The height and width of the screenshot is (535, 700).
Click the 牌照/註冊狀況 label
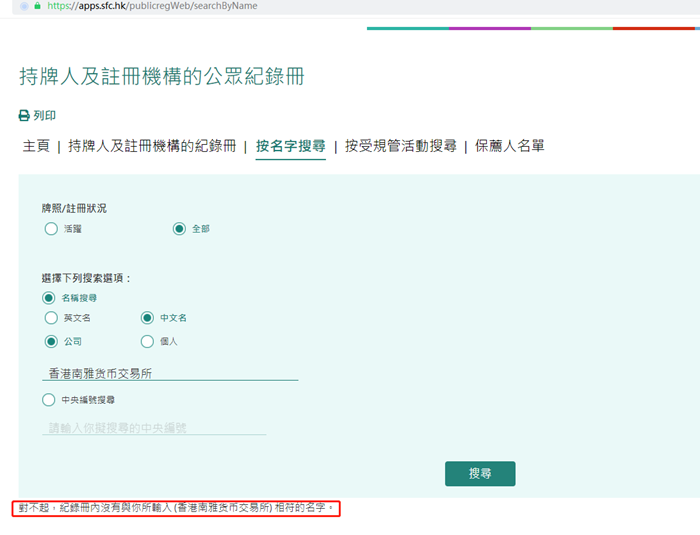[x=74, y=209]
